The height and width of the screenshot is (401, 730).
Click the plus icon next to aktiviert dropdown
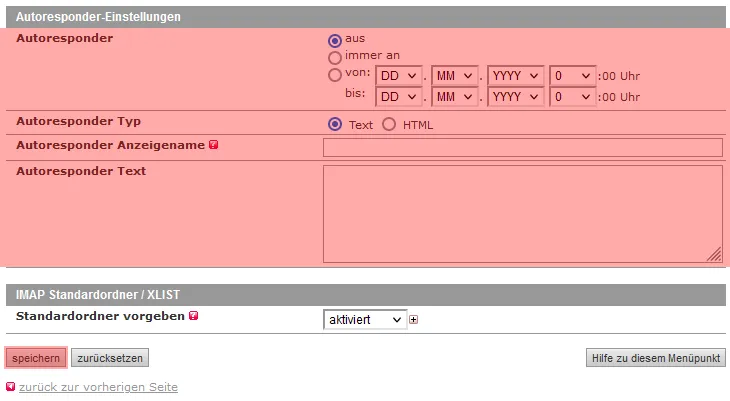[x=413, y=320]
